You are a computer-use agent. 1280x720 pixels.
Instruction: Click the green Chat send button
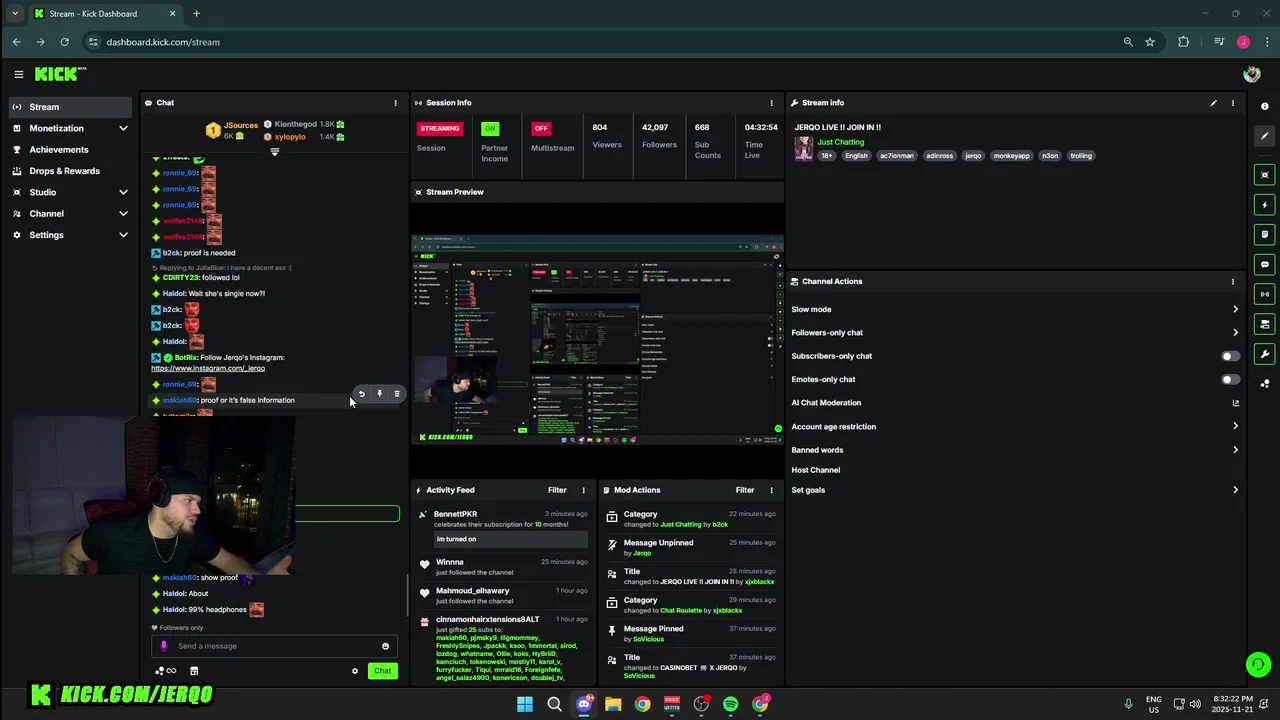pos(382,671)
